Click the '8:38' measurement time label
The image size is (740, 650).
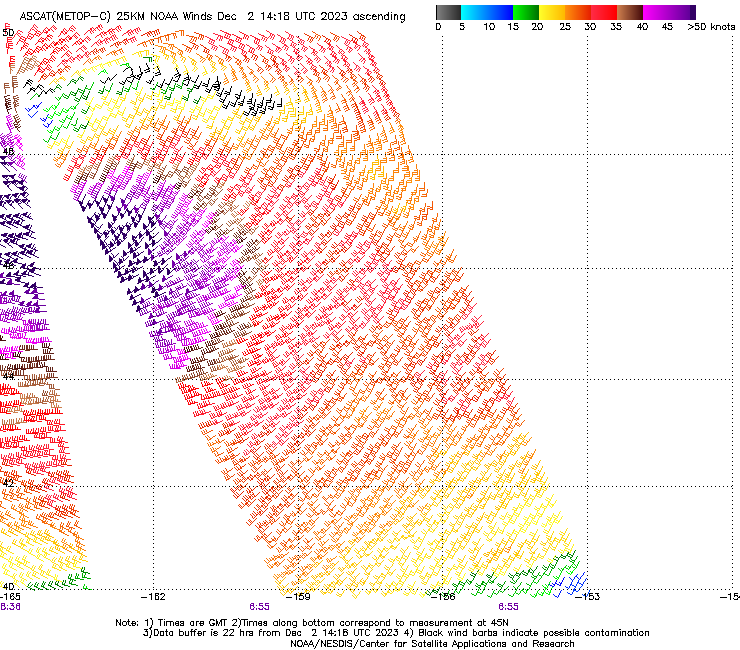pos(10,607)
